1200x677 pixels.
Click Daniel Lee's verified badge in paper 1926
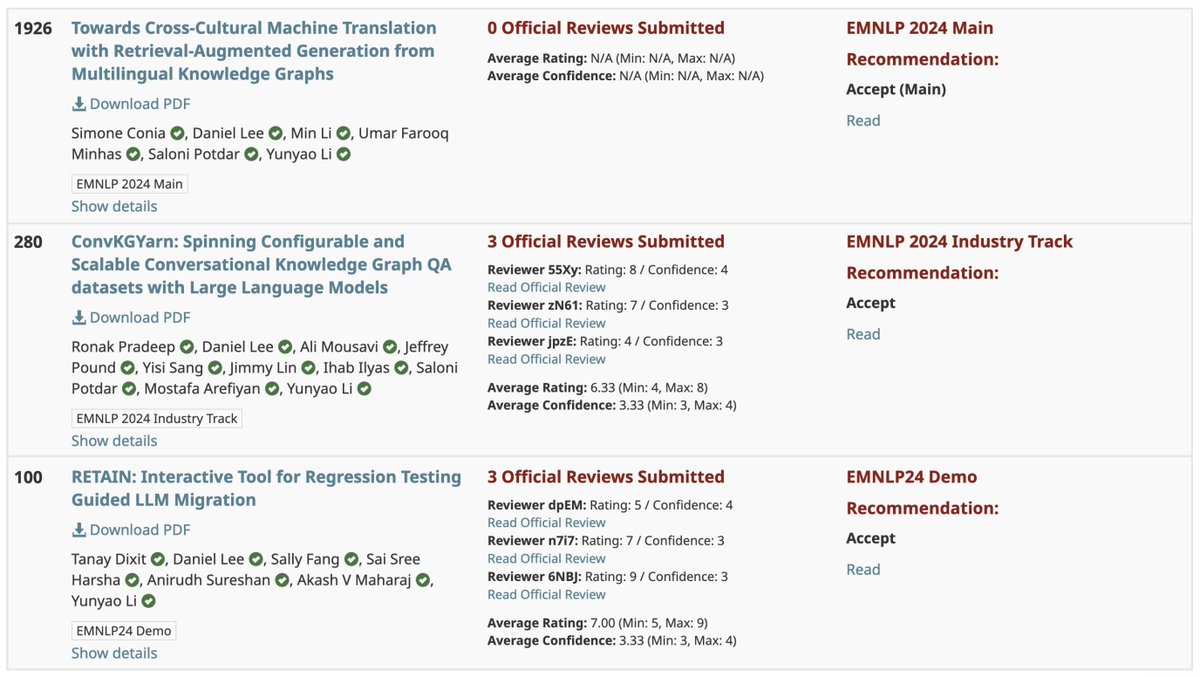[273, 133]
